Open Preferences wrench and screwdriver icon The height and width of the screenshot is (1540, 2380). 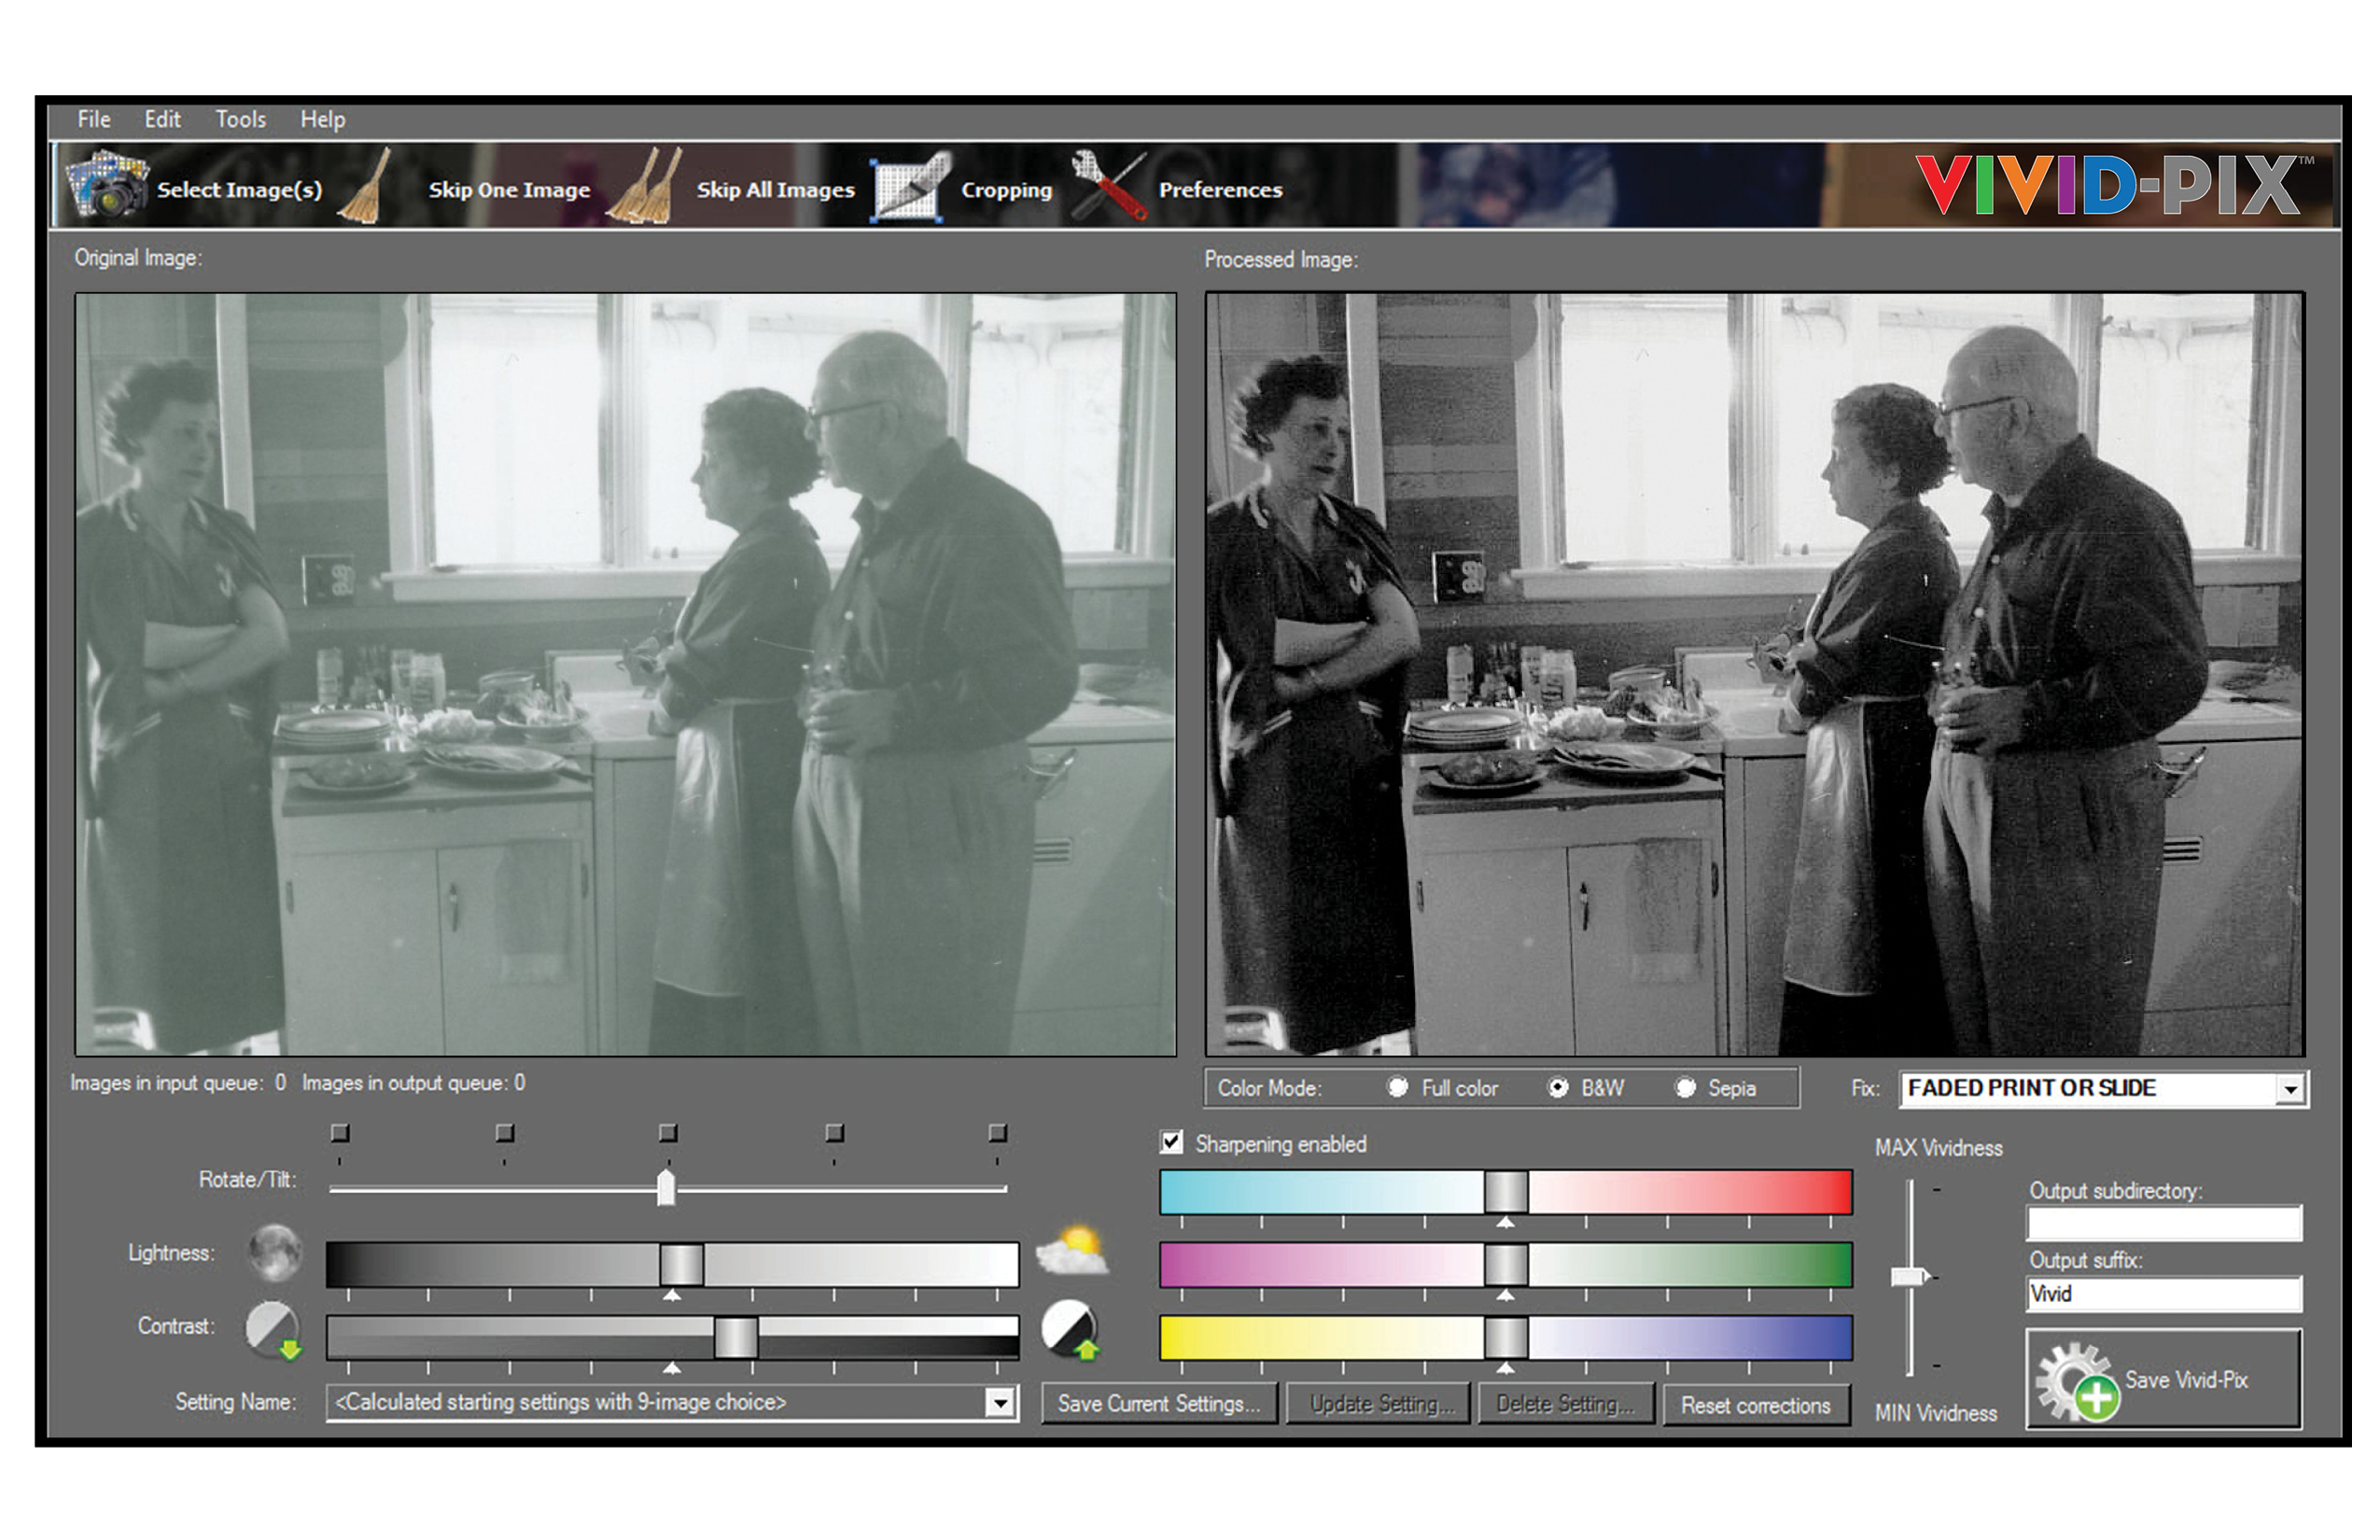point(1108,187)
